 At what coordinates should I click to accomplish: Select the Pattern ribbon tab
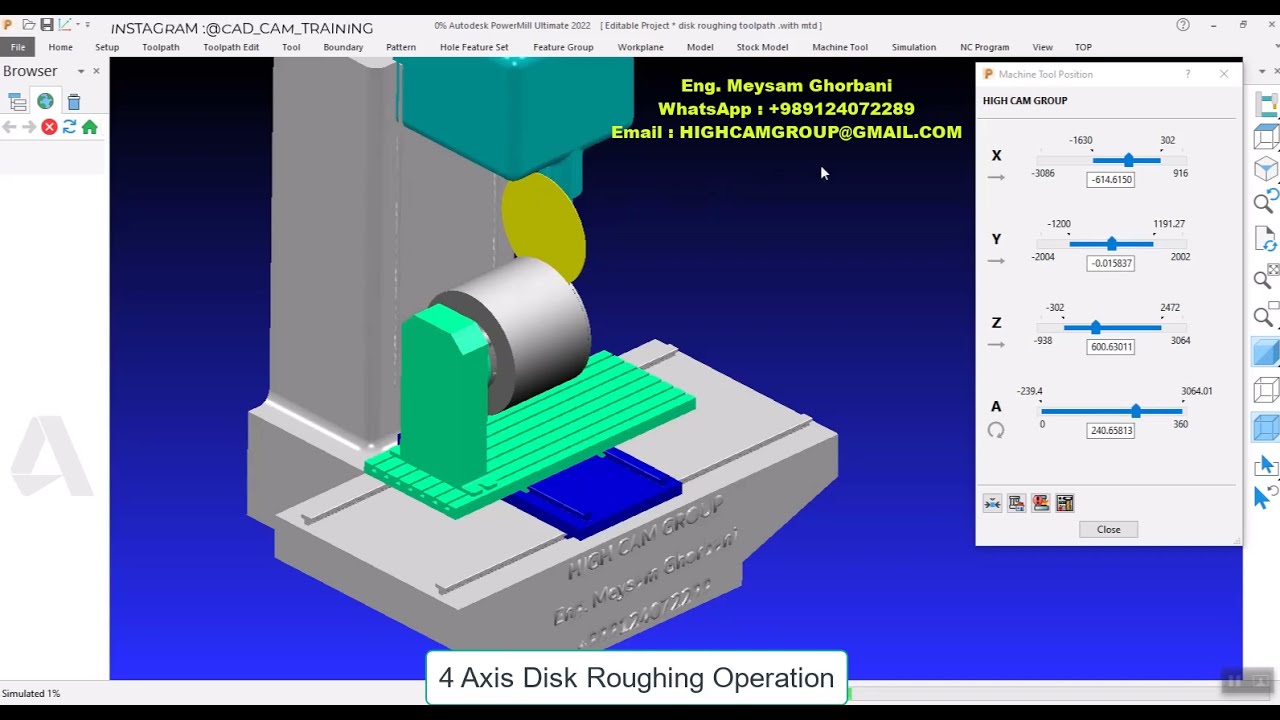click(401, 47)
